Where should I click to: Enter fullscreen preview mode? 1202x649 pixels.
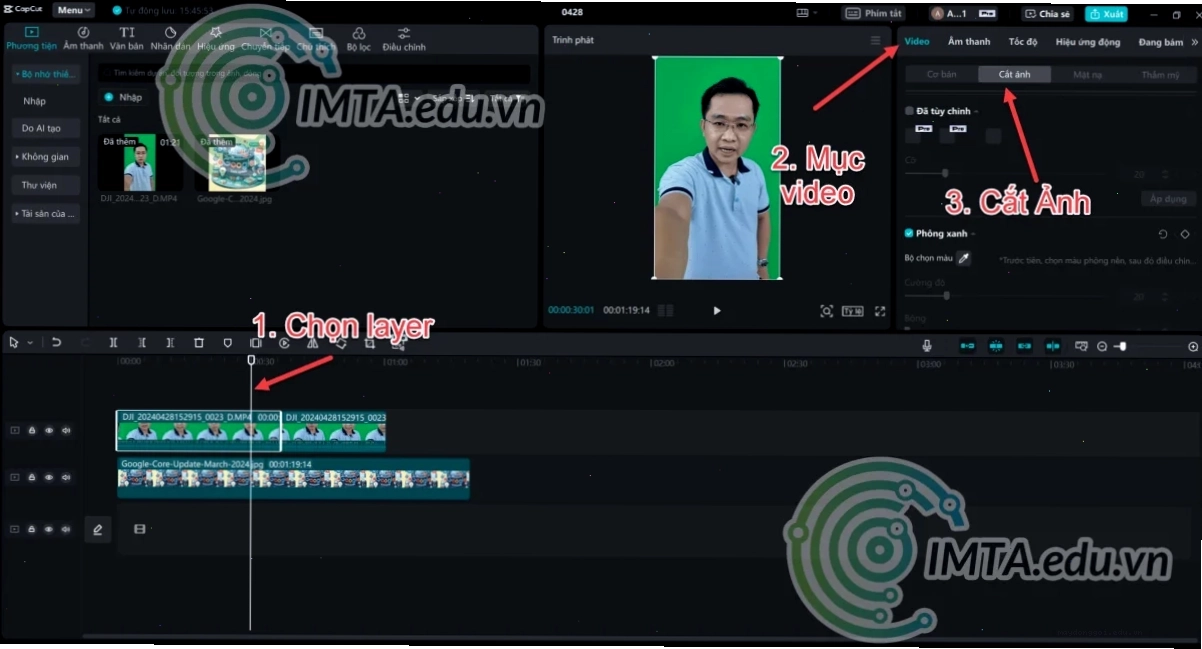pos(880,311)
